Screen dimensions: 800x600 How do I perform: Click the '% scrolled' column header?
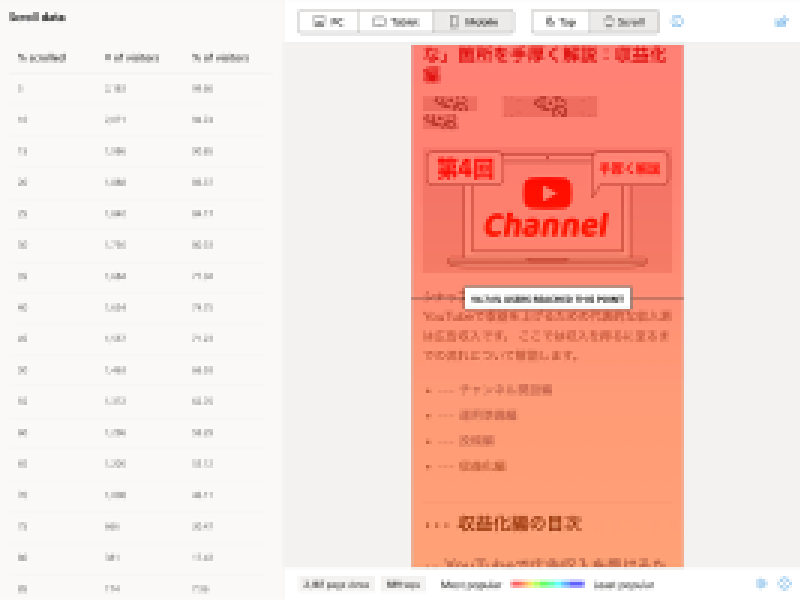coord(42,58)
